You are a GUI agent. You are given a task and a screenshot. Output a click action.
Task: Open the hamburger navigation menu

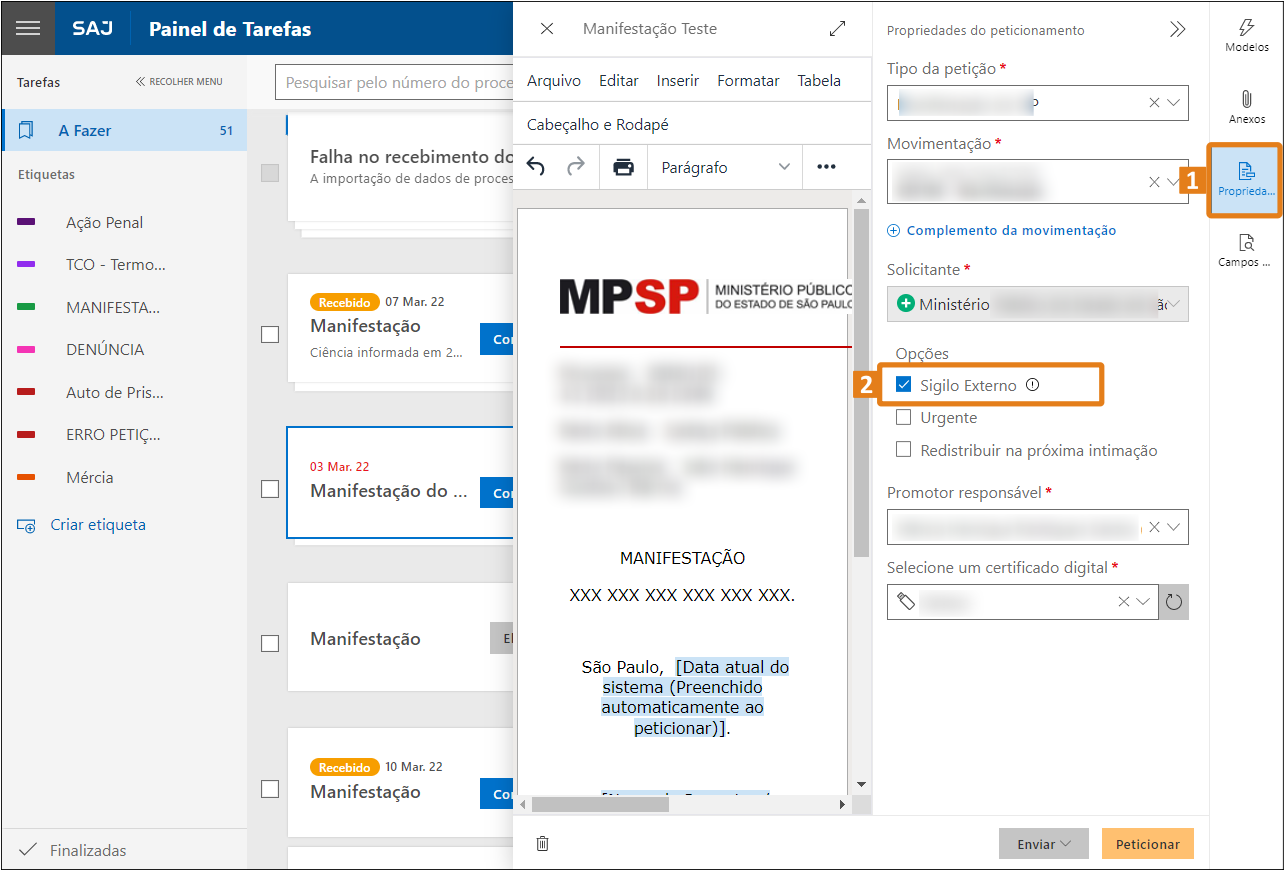click(27, 27)
